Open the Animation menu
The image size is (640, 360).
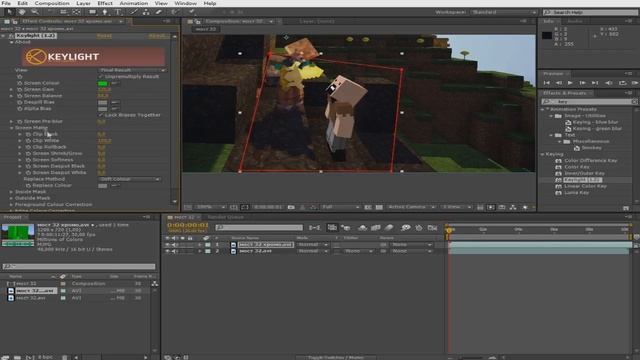click(133, 3)
